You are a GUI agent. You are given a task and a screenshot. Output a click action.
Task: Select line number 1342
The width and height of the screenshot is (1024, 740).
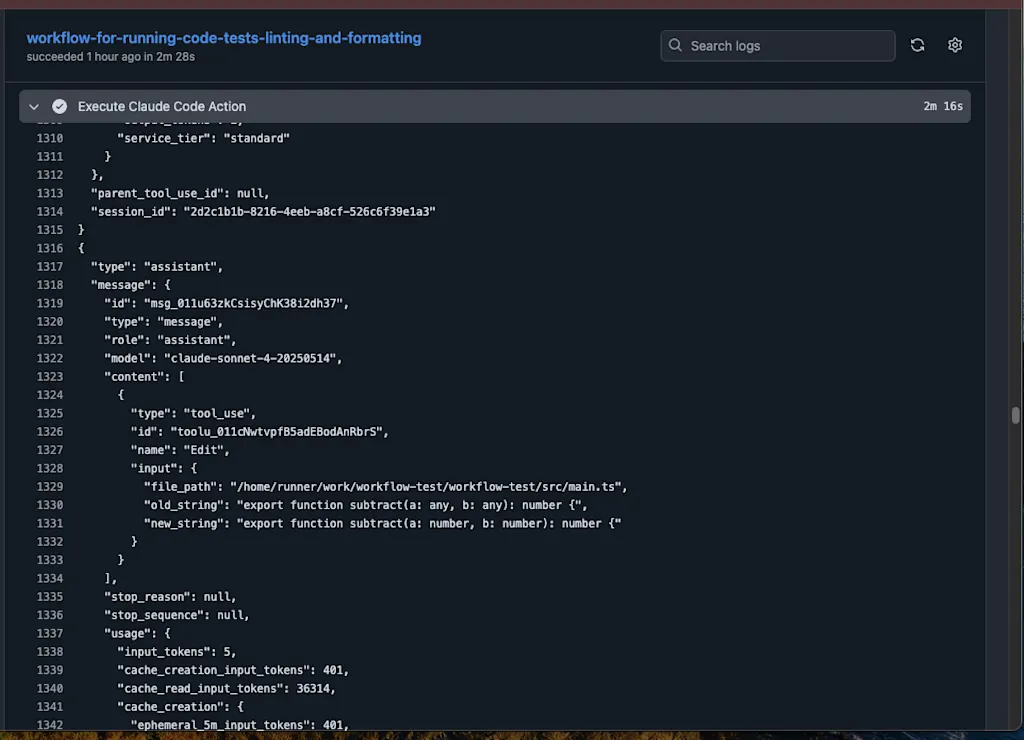coord(50,725)
